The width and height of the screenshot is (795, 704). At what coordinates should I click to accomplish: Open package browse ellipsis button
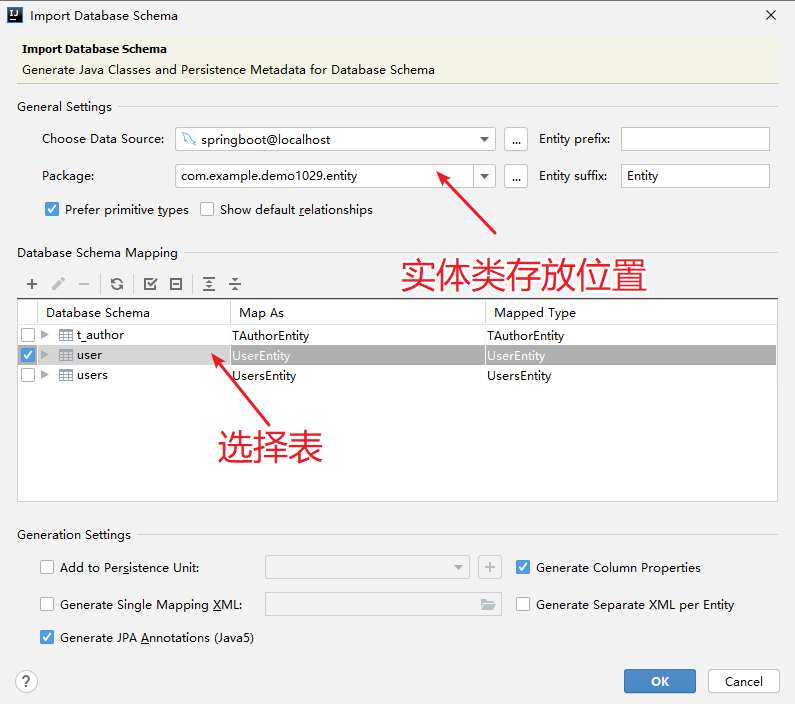coord(516,176)
